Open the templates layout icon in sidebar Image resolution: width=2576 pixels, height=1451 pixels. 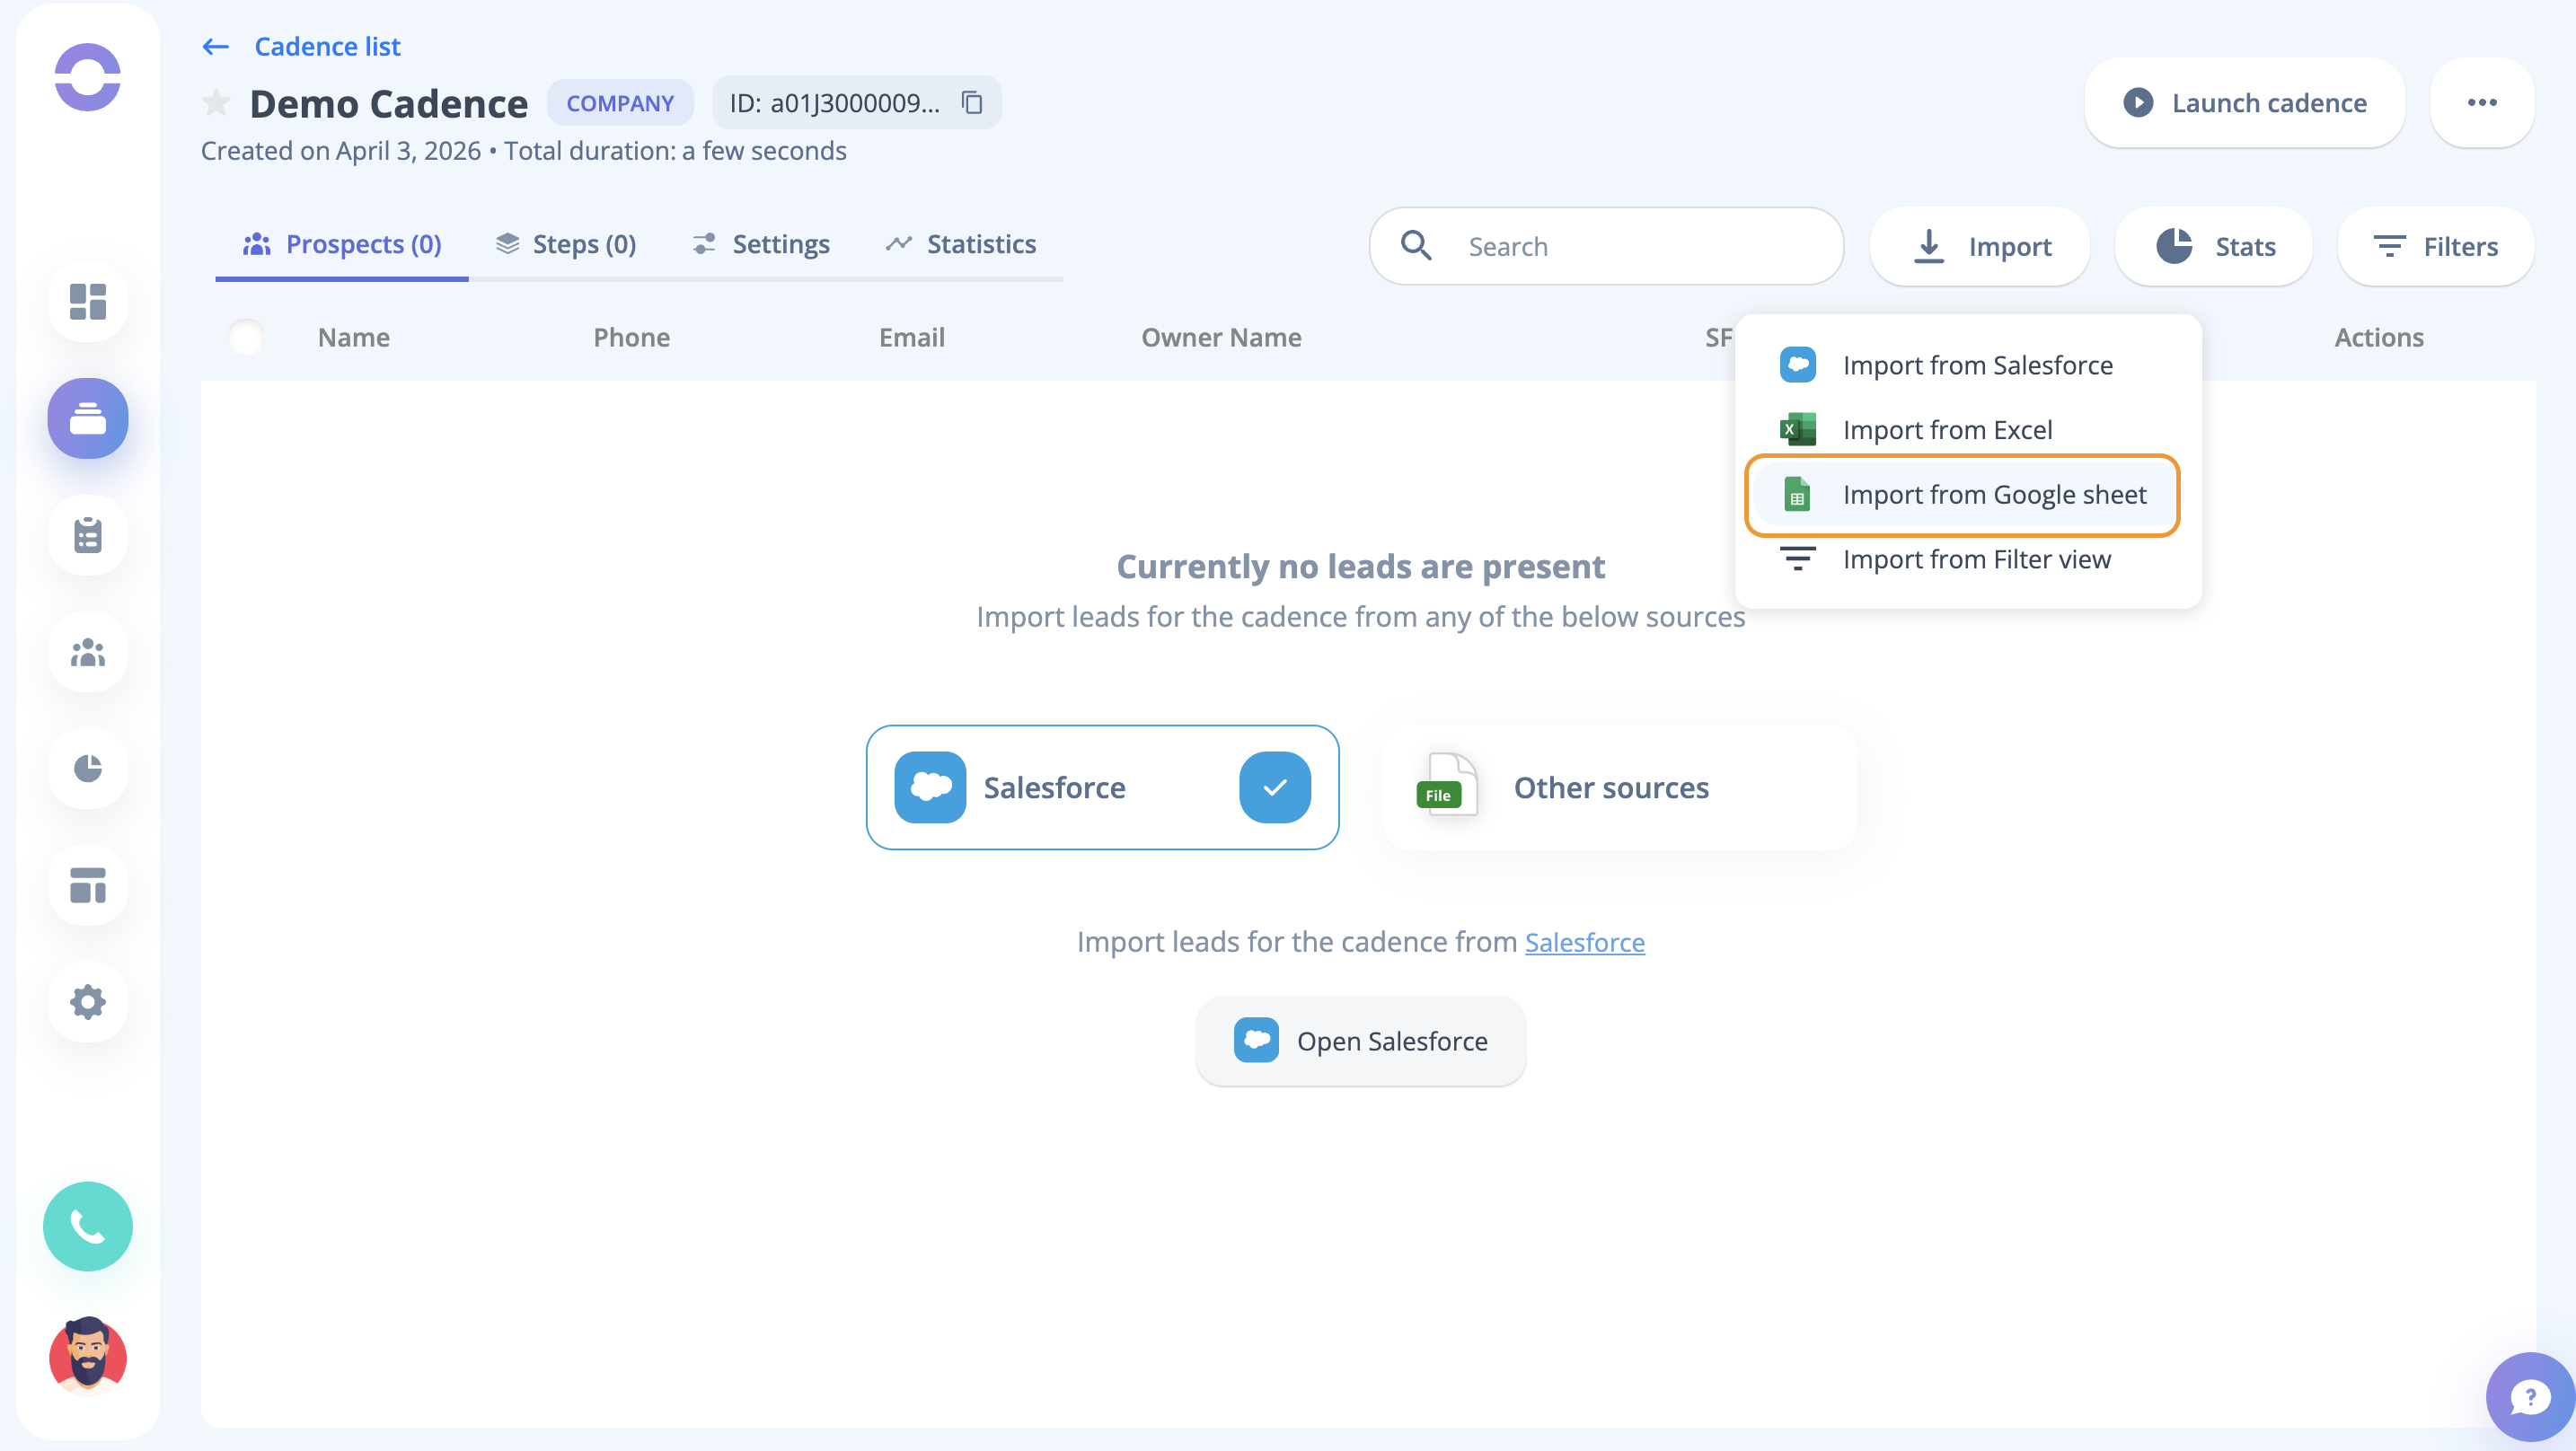click(x=88, y=885)
